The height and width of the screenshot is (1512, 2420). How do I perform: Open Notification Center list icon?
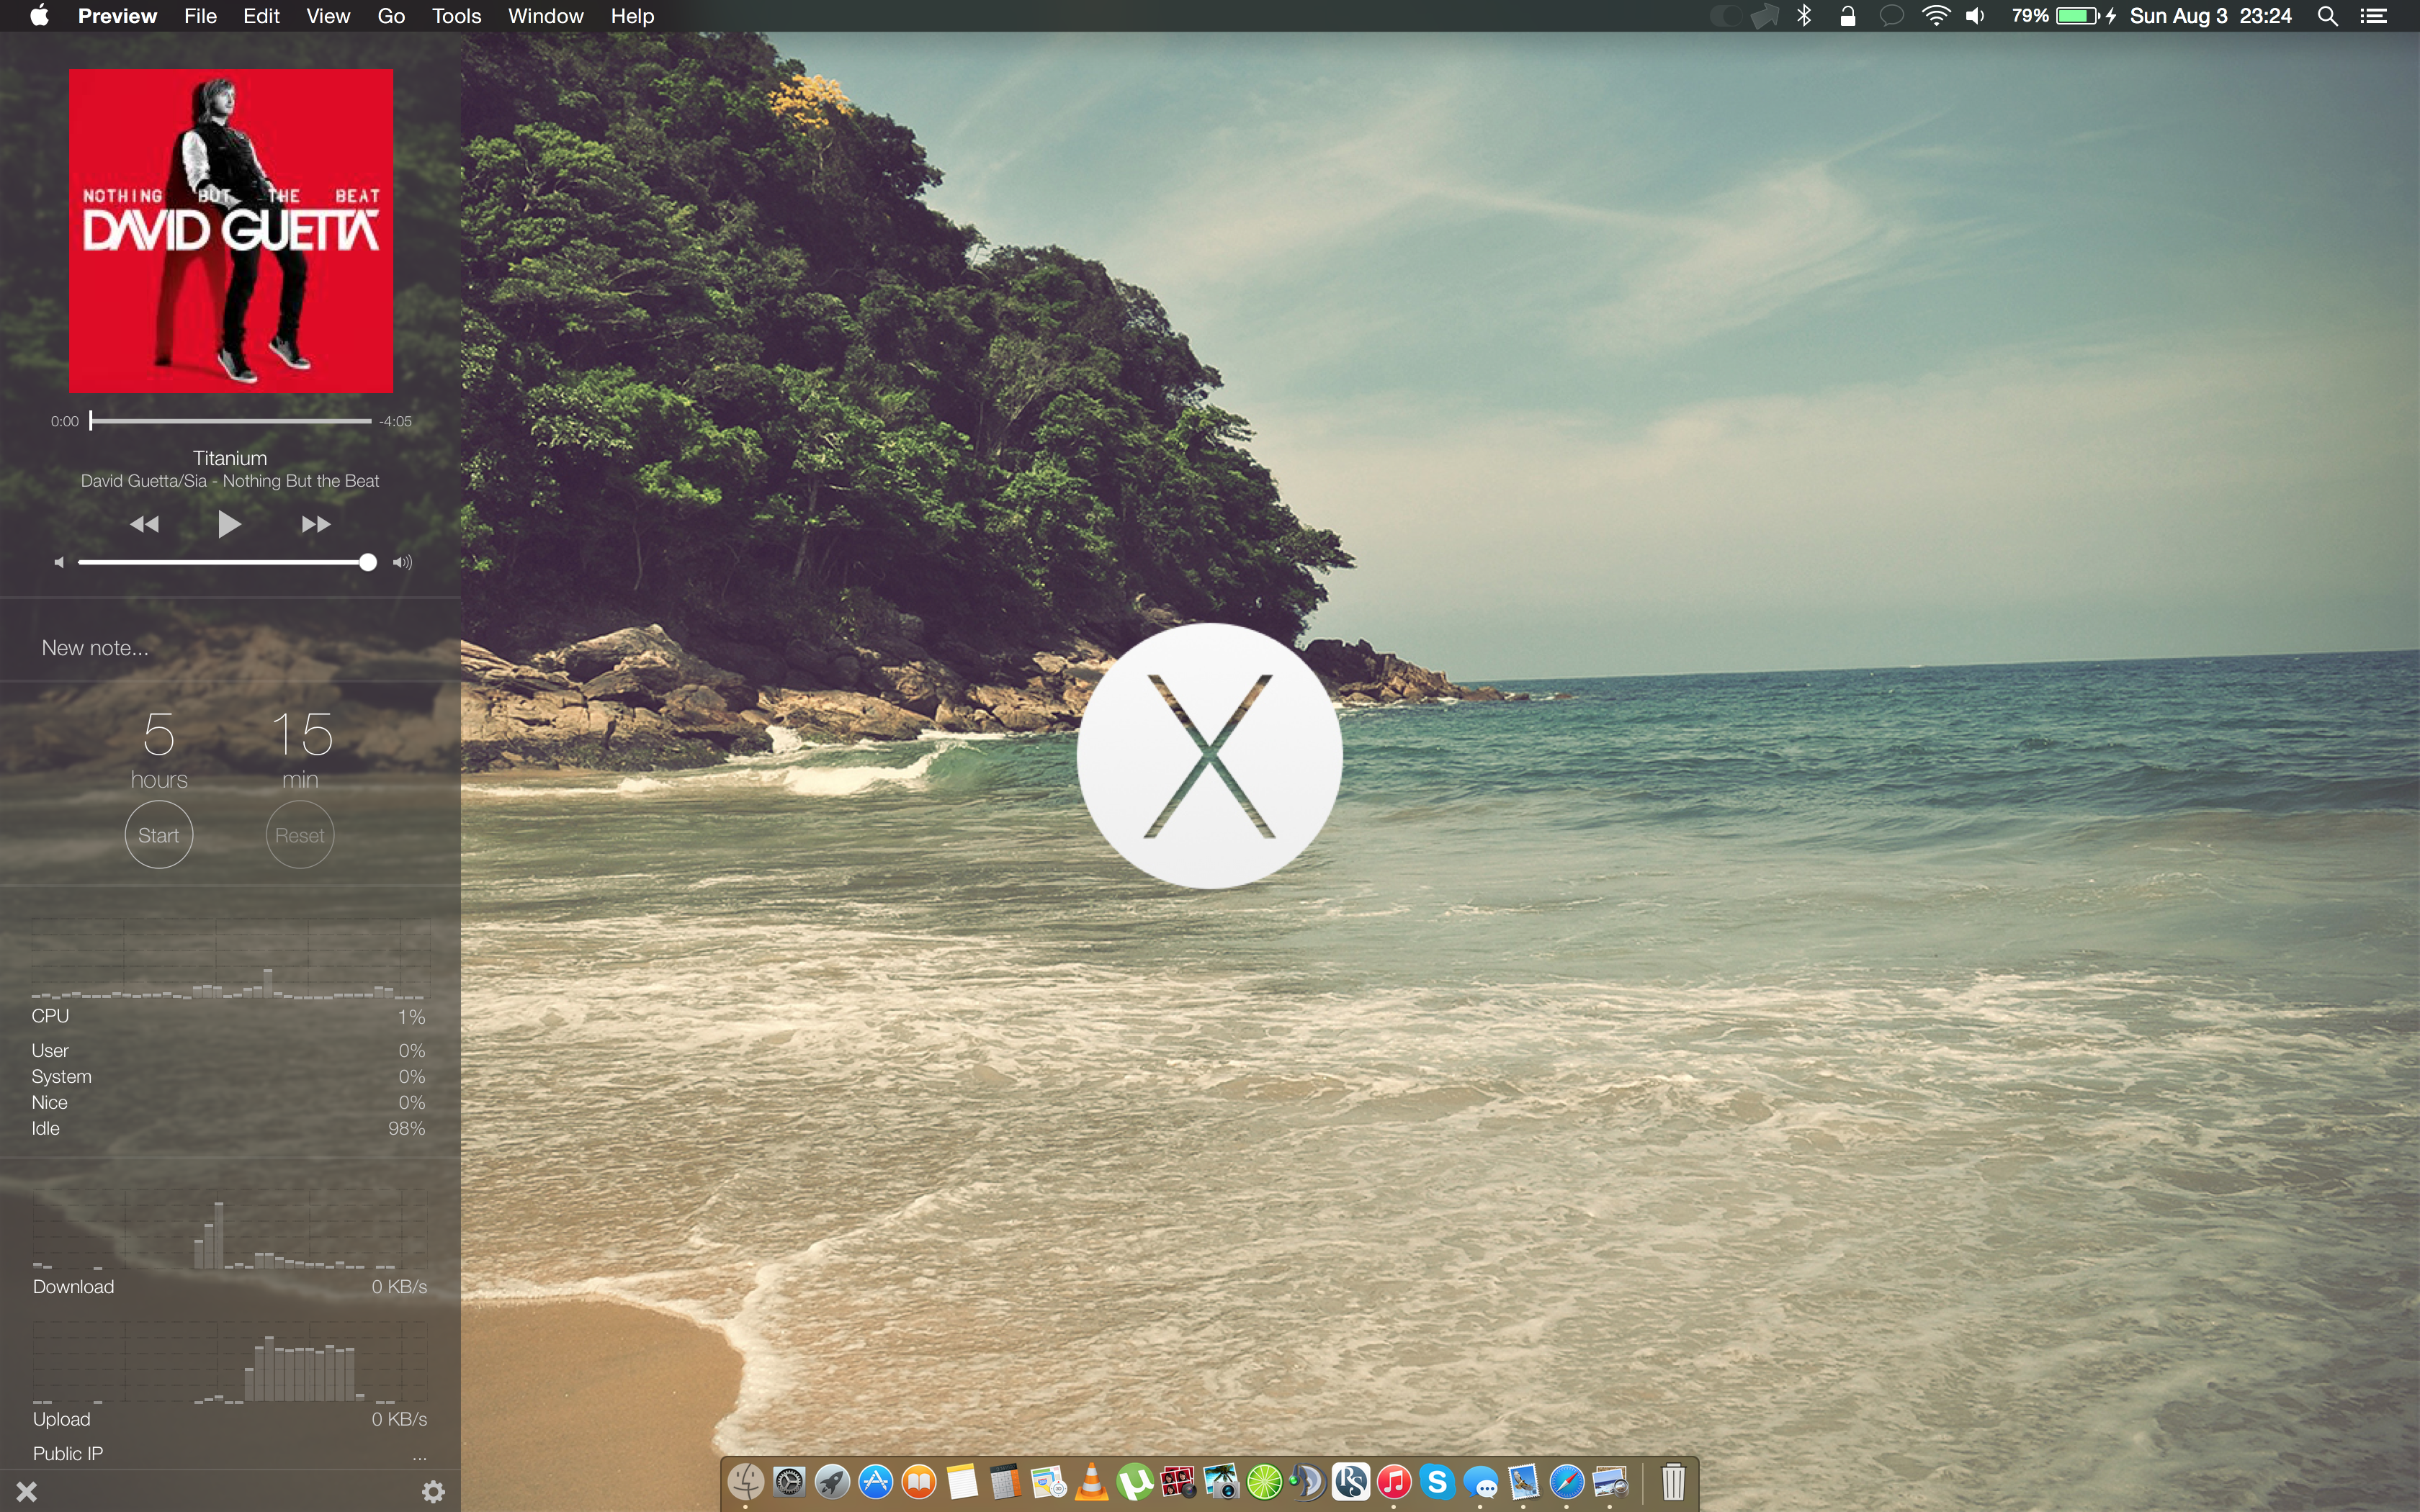click(2374, 16)
